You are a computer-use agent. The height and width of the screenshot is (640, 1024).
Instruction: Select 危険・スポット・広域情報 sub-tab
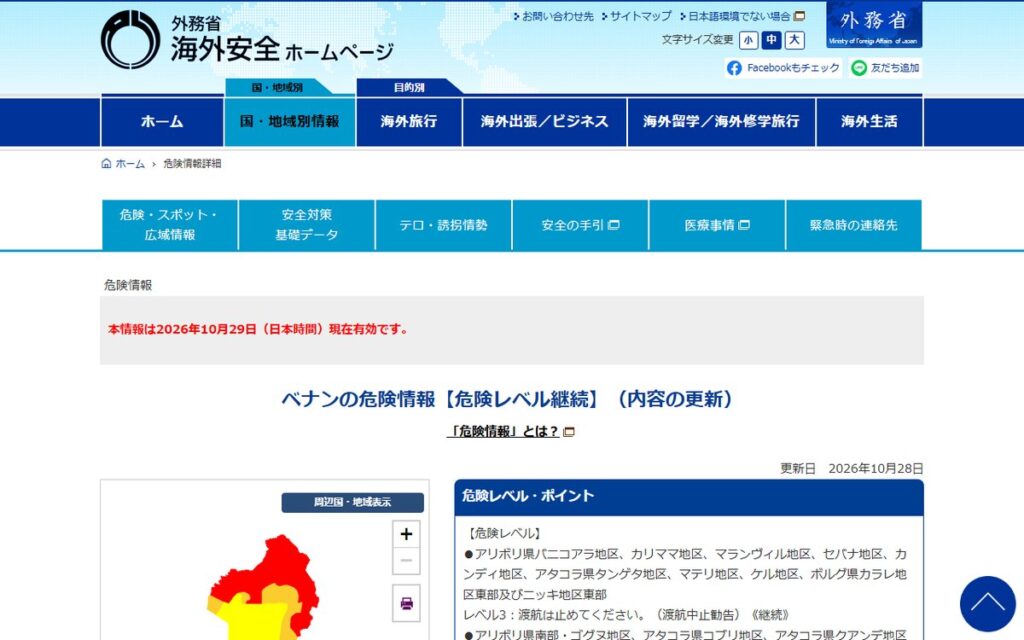pos(170,225)
